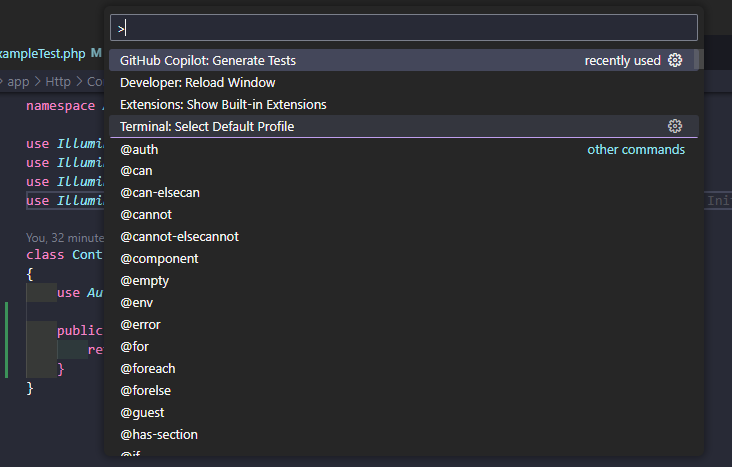Focus the command palette input field
Viewport: 732px width, 467px height.
click(x=404, y=28)
